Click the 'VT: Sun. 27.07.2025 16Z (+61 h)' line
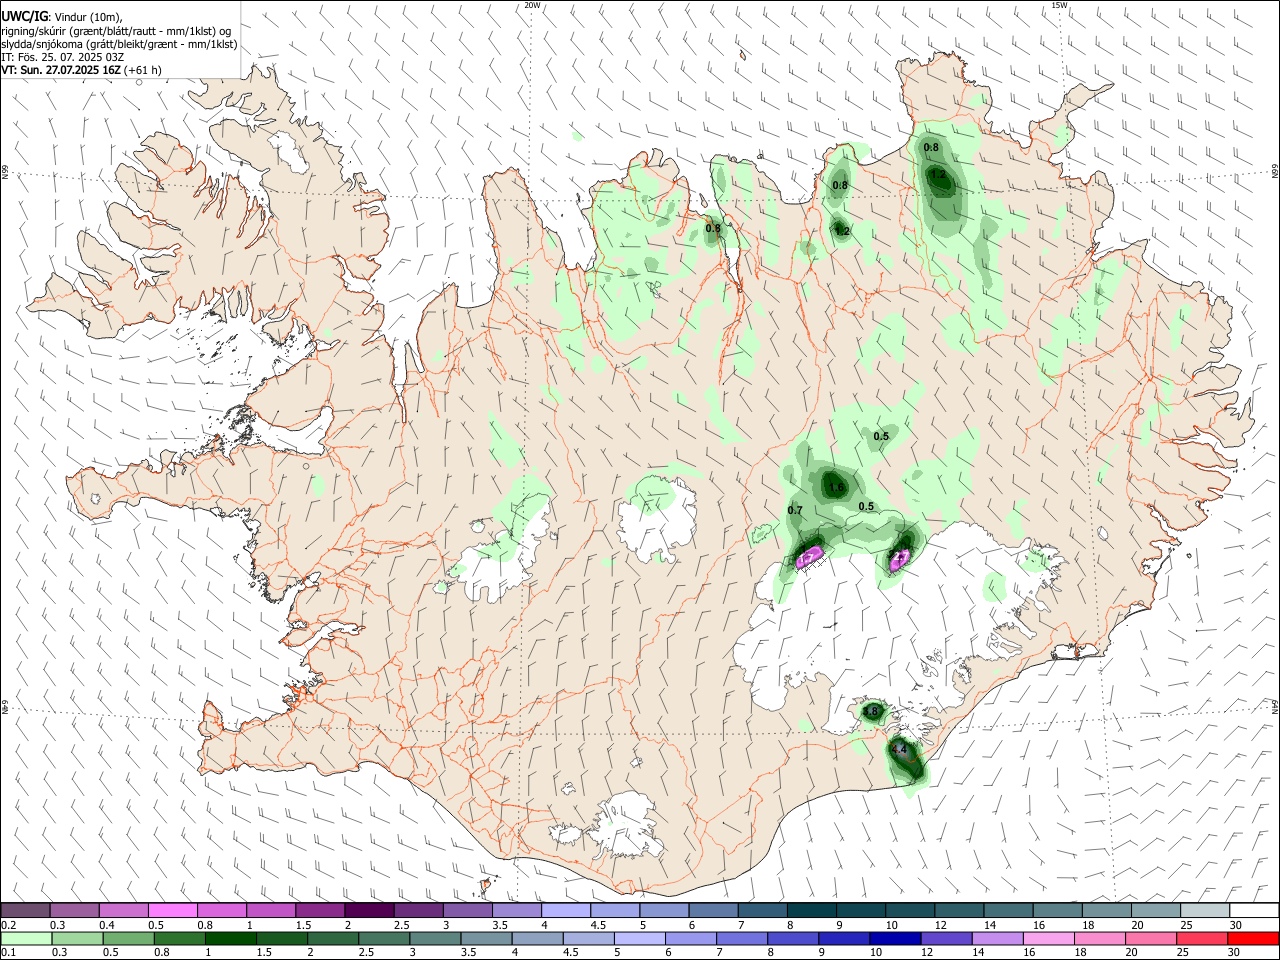Viewport: 1280px width, 960px height. click(81, 70)
